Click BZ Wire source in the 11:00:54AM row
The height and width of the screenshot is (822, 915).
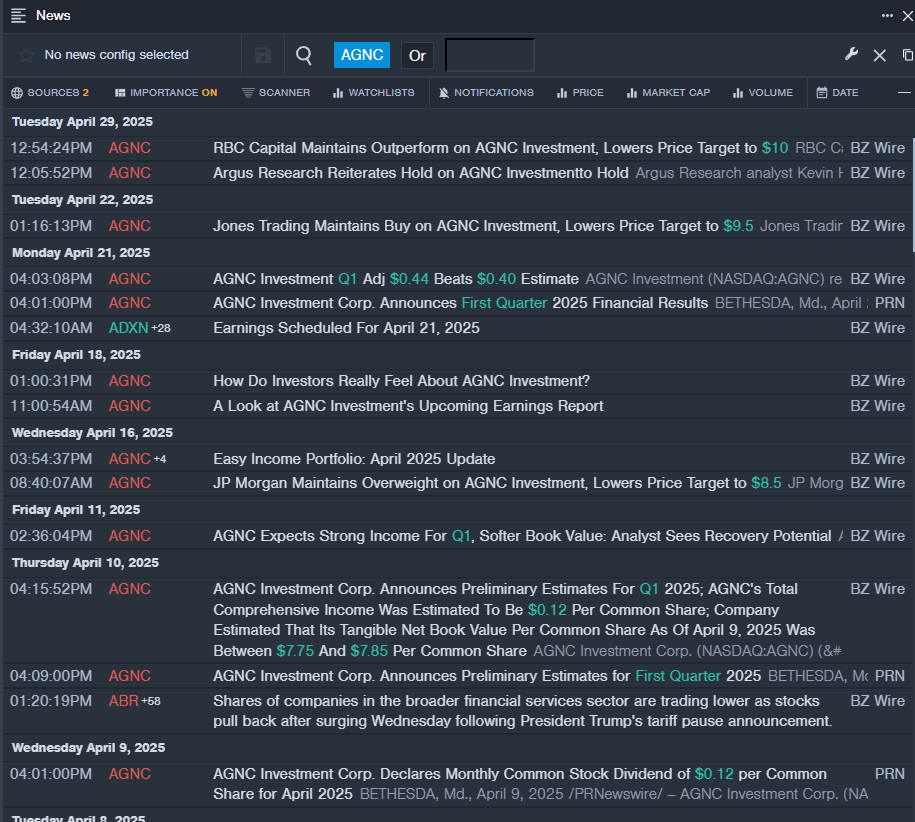(x=878, y=407)
